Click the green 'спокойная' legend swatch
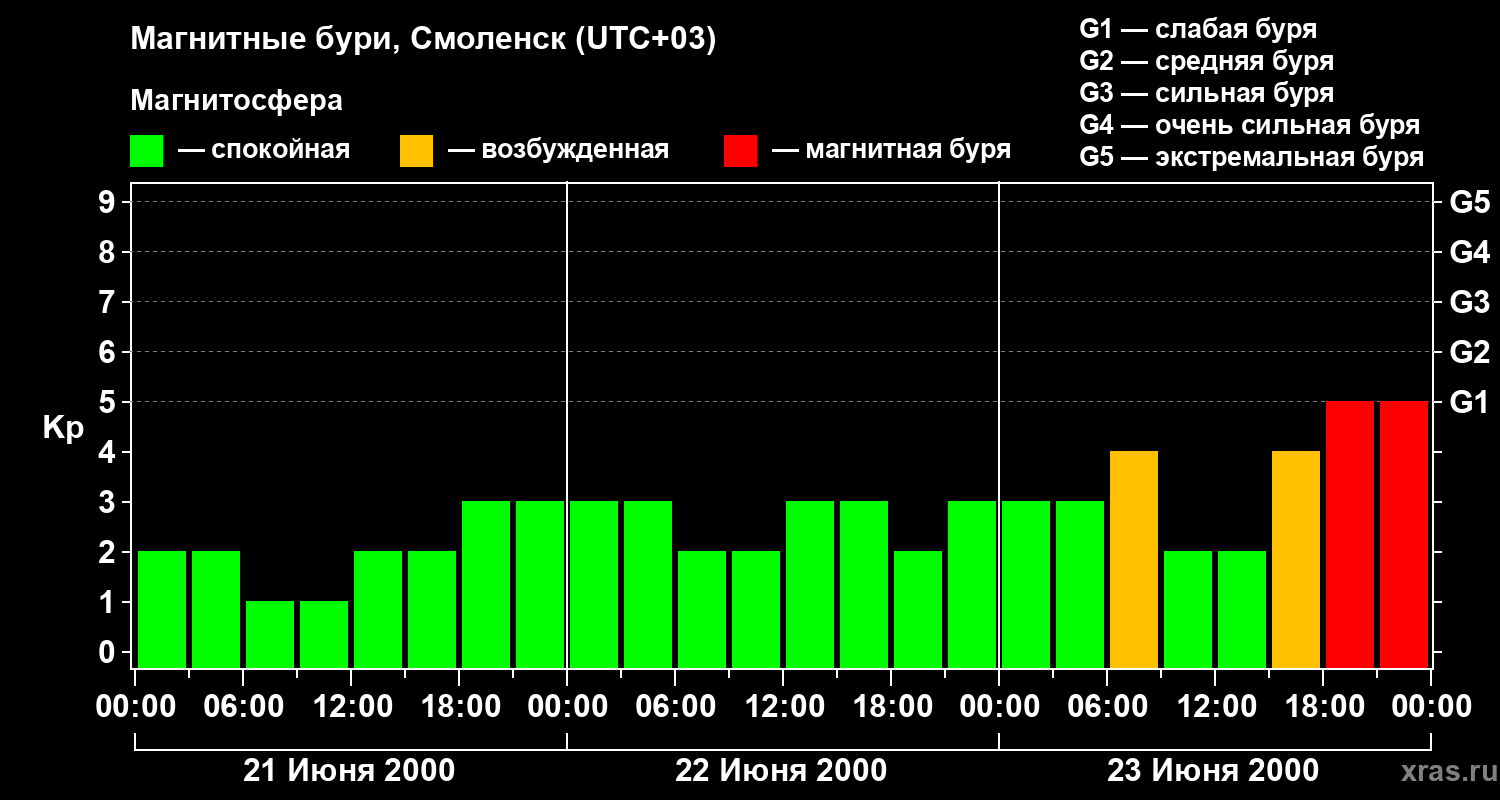Screen dimensions: 1500x800 pyautogui.click(x=146, y=151)
